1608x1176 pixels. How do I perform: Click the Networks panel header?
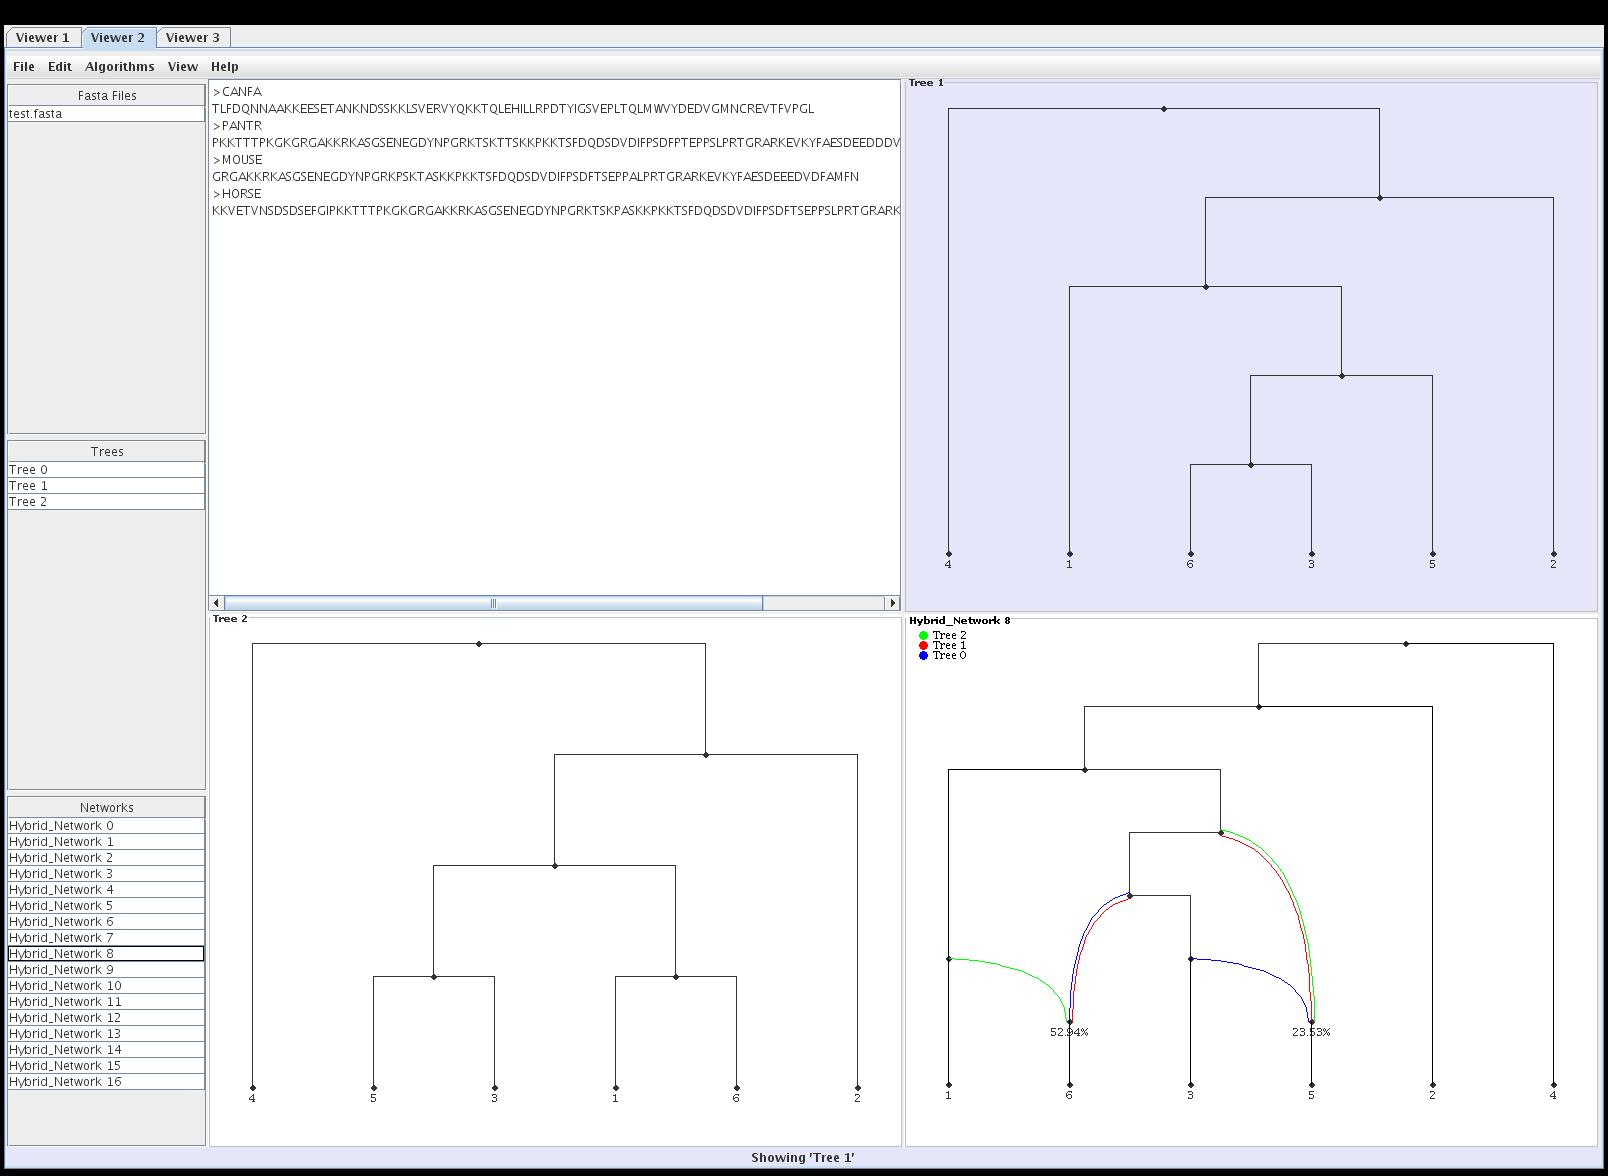click(x=106, y=808)
